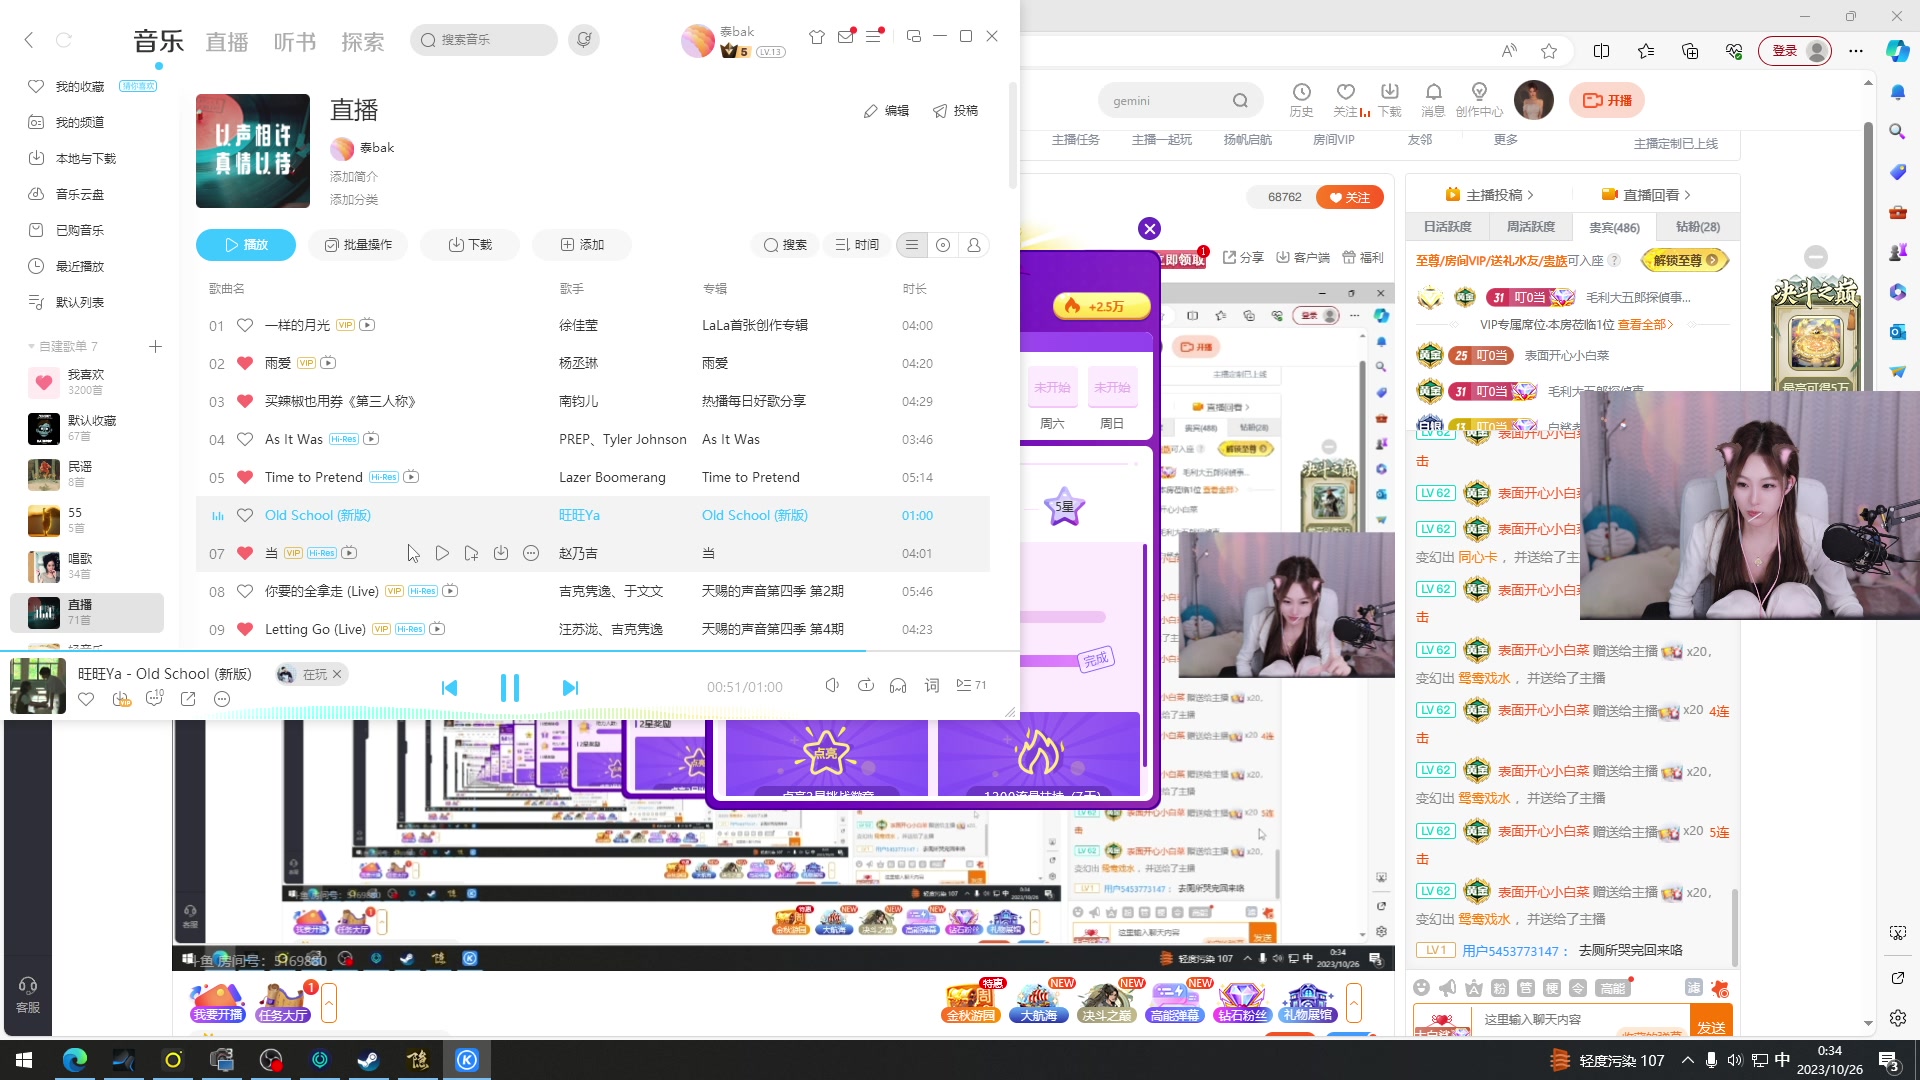This screenshot has width=1920, height=1080.
Task: Close the 在玩 tag in the player bar
Action: pyautogui.click(x=337, y=674)
